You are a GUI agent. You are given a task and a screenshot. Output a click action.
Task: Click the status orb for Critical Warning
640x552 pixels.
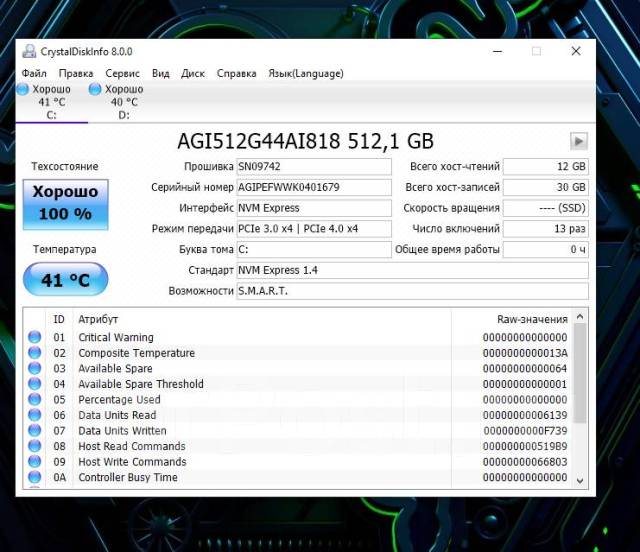tap(35, 337)
